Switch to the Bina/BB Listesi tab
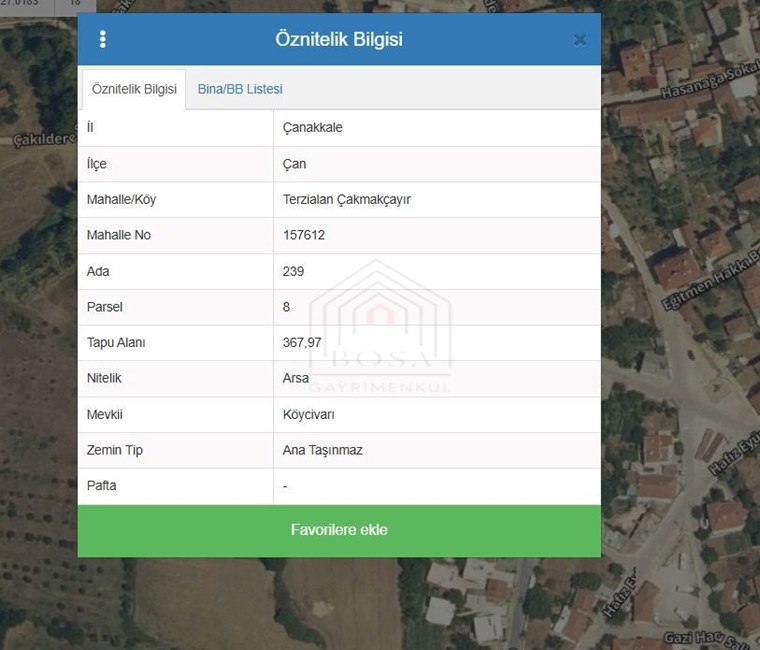 [x=240, y=89]
